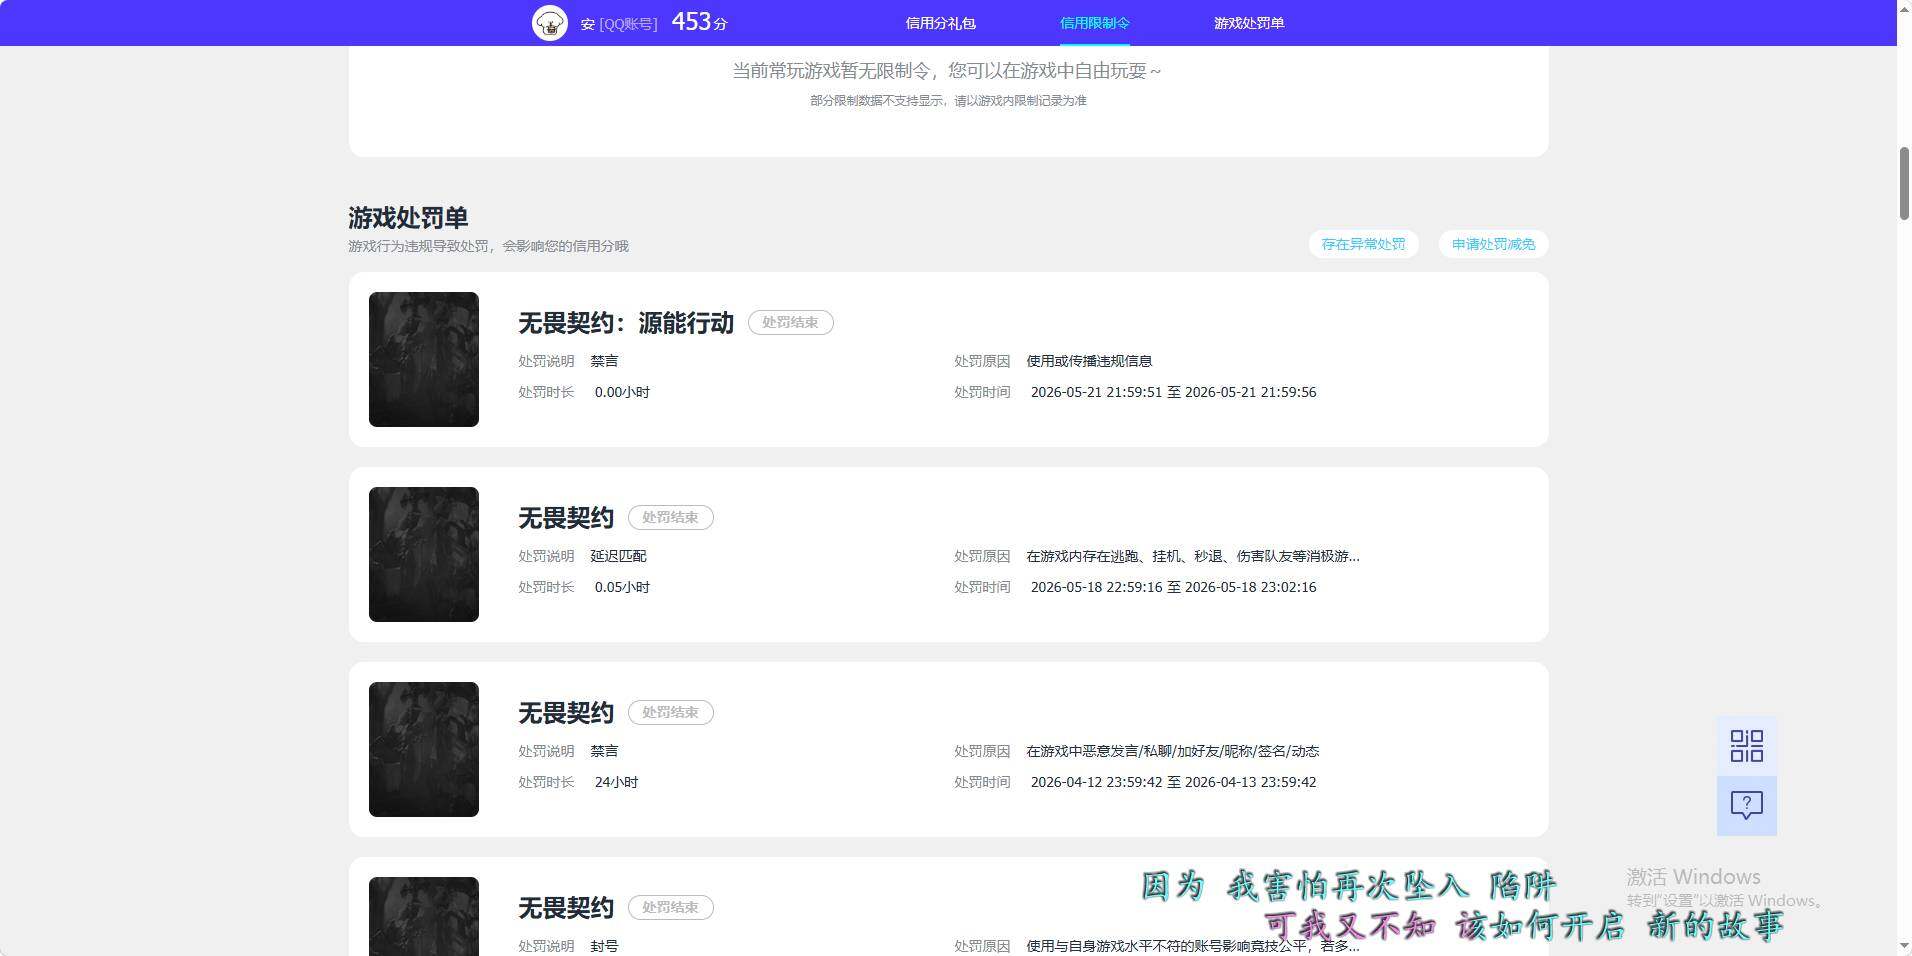The width and height of the screenshot is (1912, 956).
Task: Click the 2026-04-12 23:59:42 penalty time range
Action: click(1173, 782)
